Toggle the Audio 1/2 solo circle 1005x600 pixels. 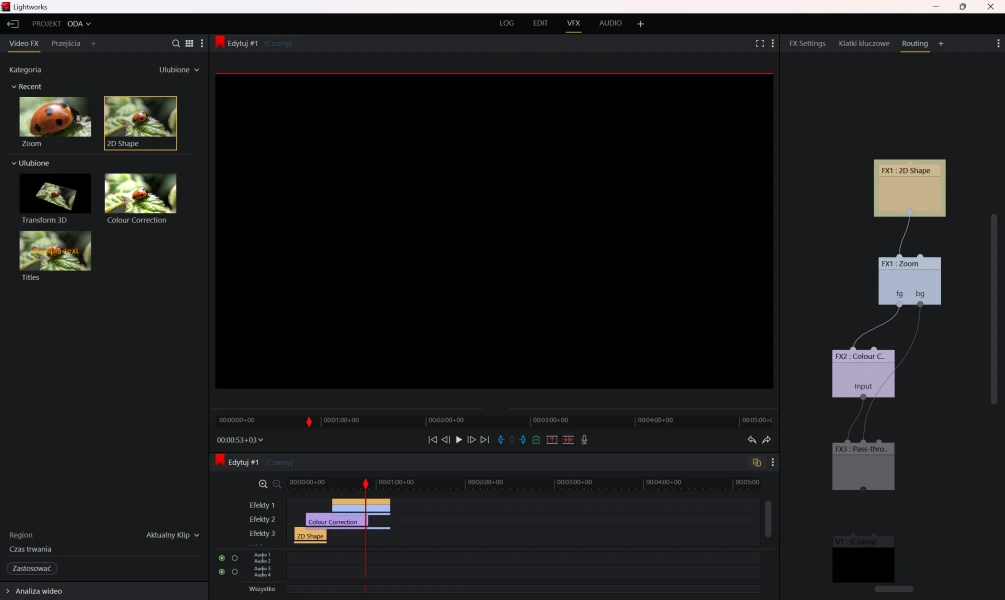point(235,558)
